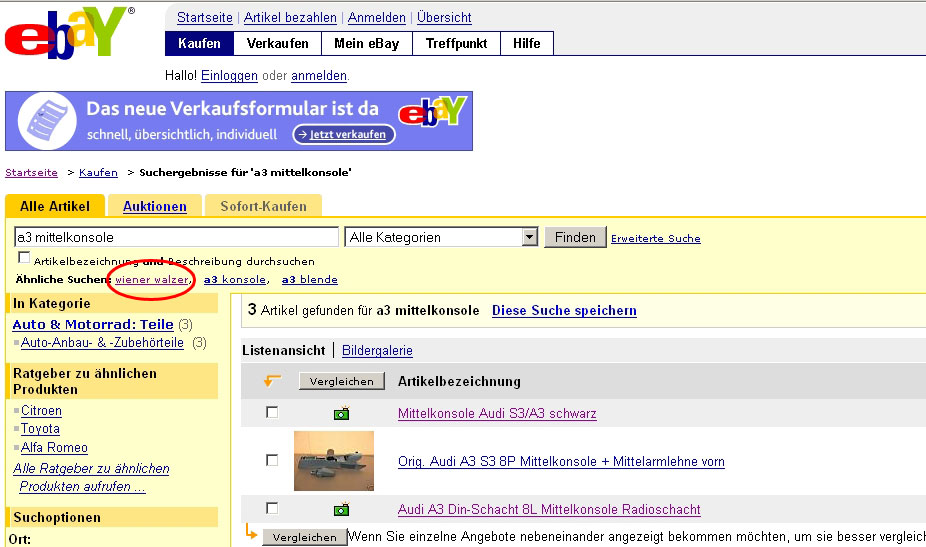The height and width of the screenshot is (547, 926).
Task: Open listing Mittelkonsole Audi S3/A3 schwarz
Action: click(x=497, y=413)
